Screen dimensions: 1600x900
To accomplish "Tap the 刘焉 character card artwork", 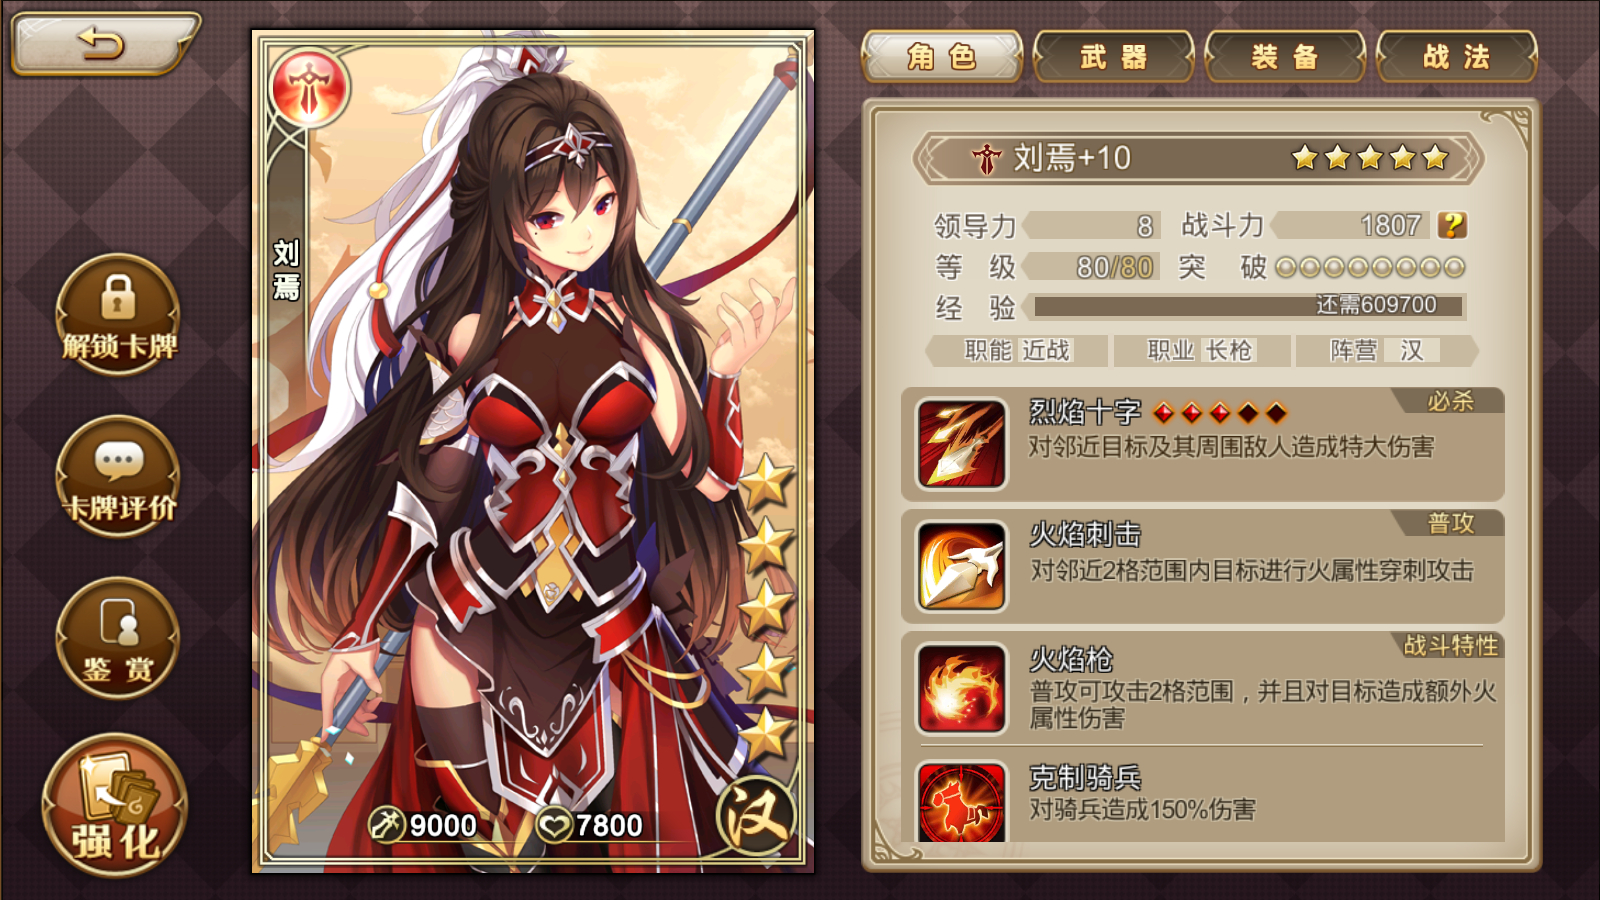I will 533,450.
